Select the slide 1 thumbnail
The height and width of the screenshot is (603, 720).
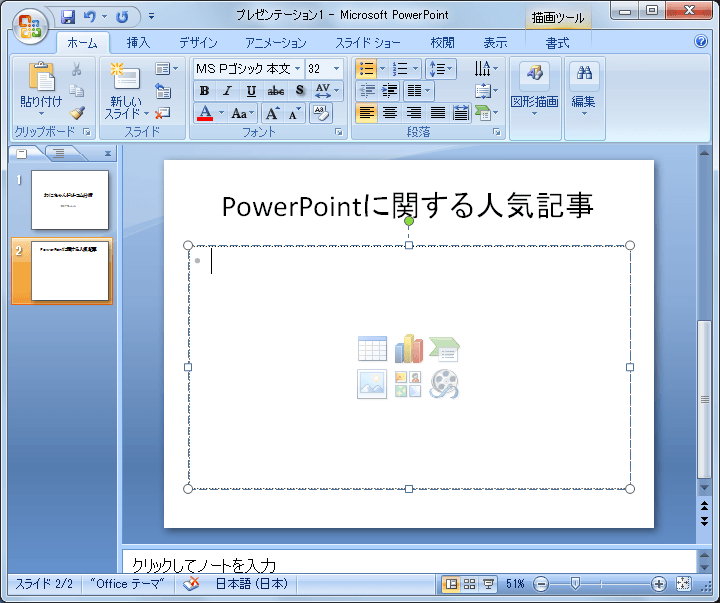[69, 198]
